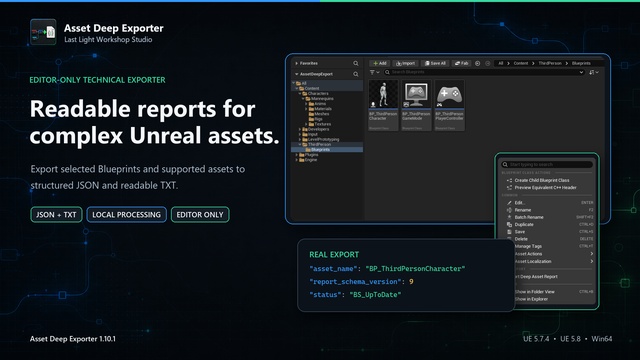Expand the Engine folder arrow

click(x=297, y=160)
